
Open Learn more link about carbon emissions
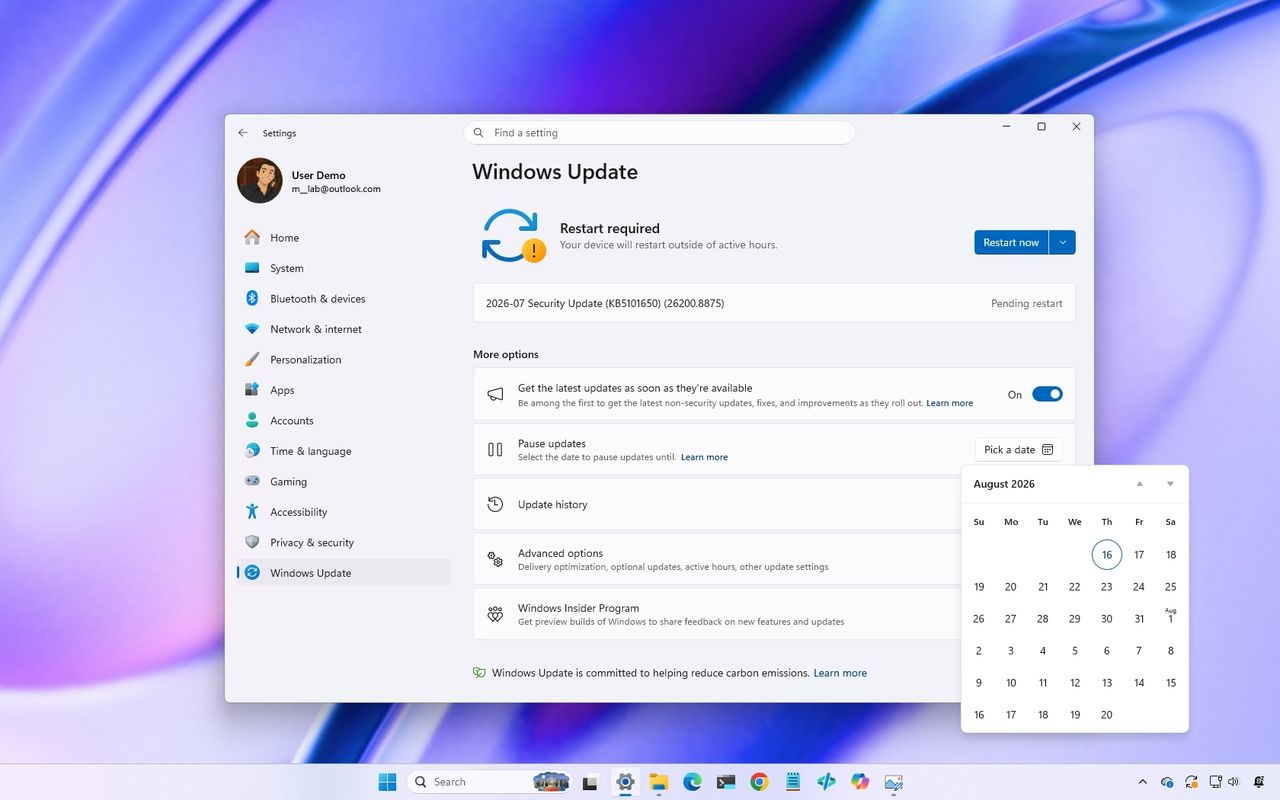(x=840, y=673)
